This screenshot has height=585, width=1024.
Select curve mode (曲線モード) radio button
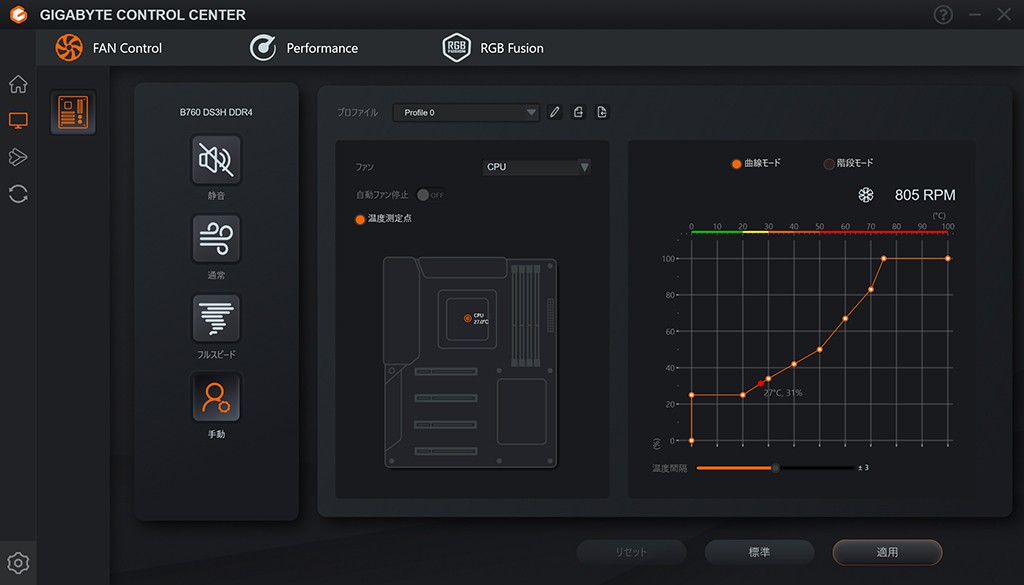click(x=737, y=164)
